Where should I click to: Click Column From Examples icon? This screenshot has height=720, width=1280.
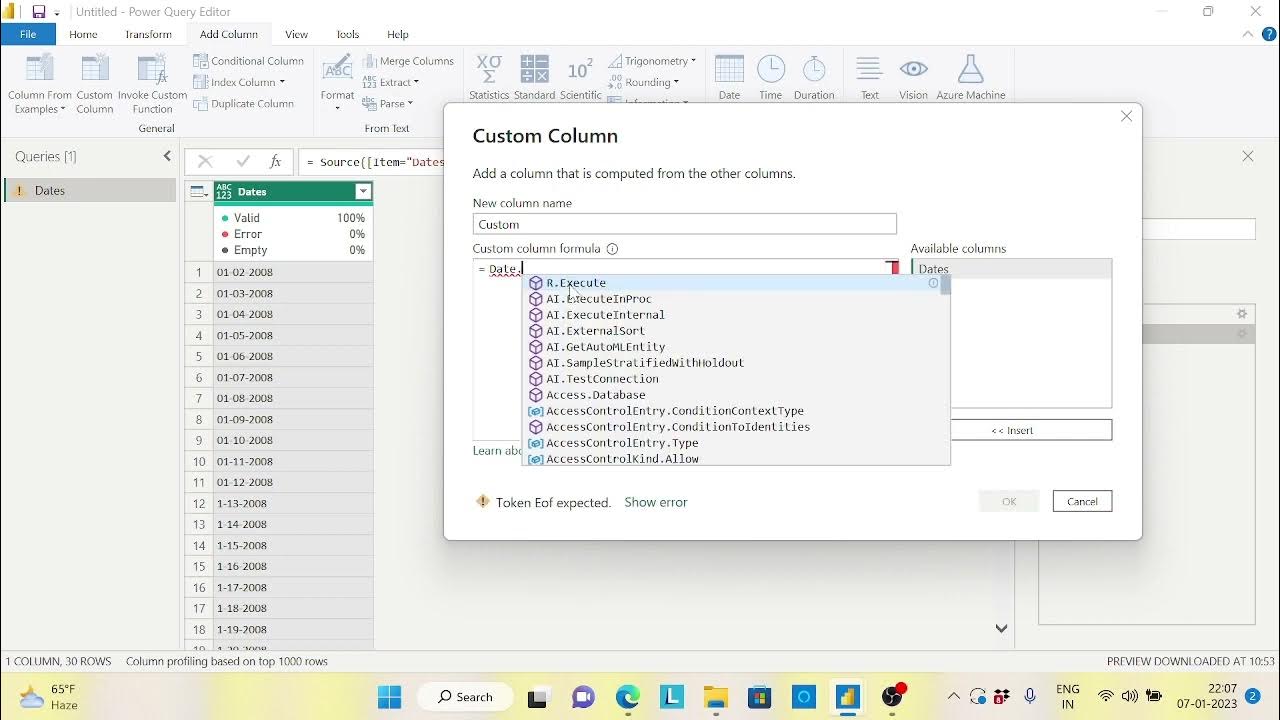coord(39,70)
